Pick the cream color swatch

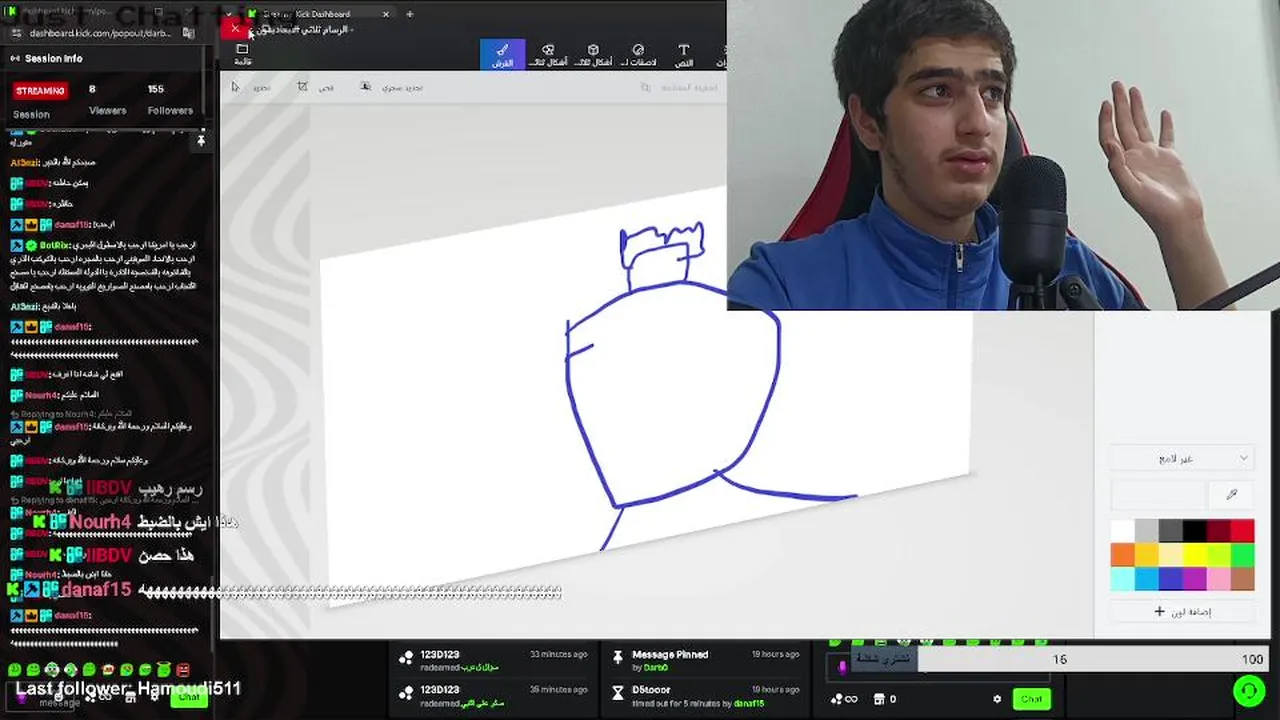tap(1170, 554)
